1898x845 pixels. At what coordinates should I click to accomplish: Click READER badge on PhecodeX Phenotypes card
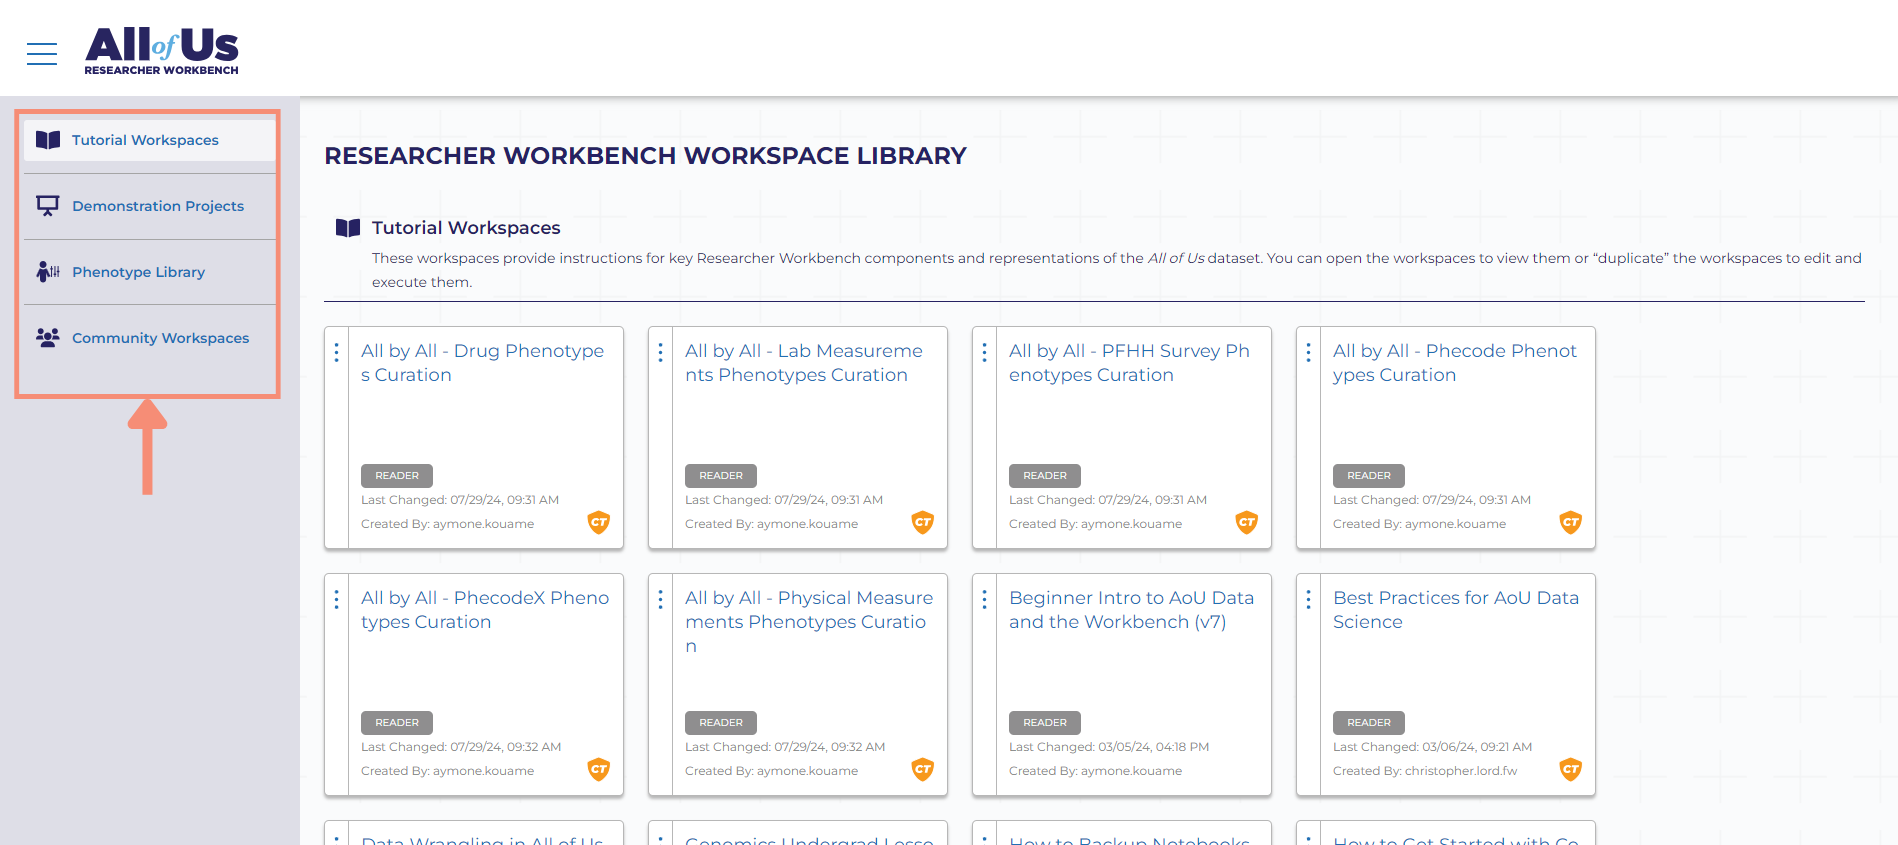[397, 723]
